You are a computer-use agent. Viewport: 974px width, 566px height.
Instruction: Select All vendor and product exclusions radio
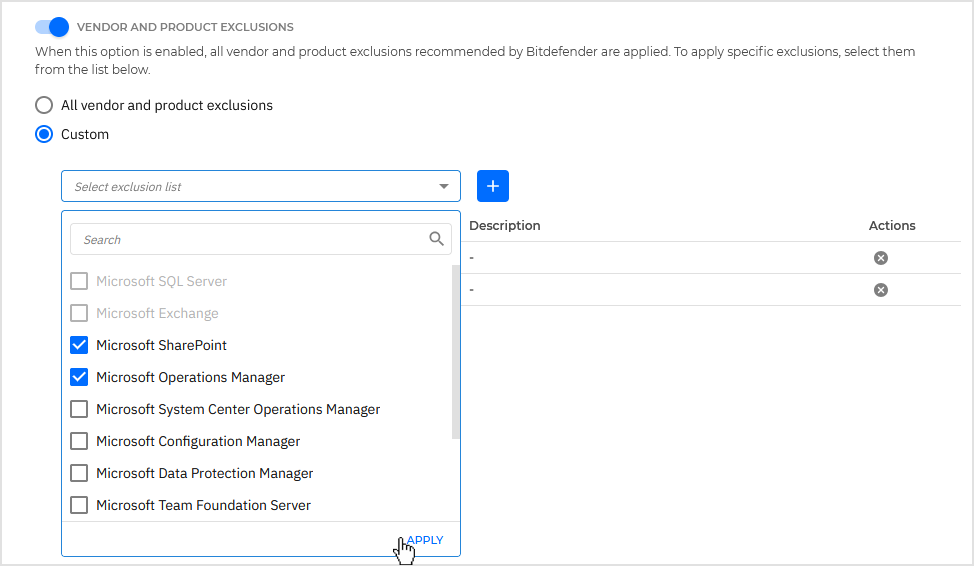(44, 105)
